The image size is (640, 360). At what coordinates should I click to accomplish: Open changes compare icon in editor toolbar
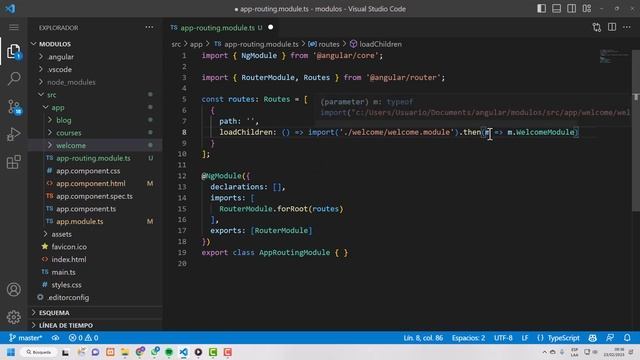click(597, 27)
